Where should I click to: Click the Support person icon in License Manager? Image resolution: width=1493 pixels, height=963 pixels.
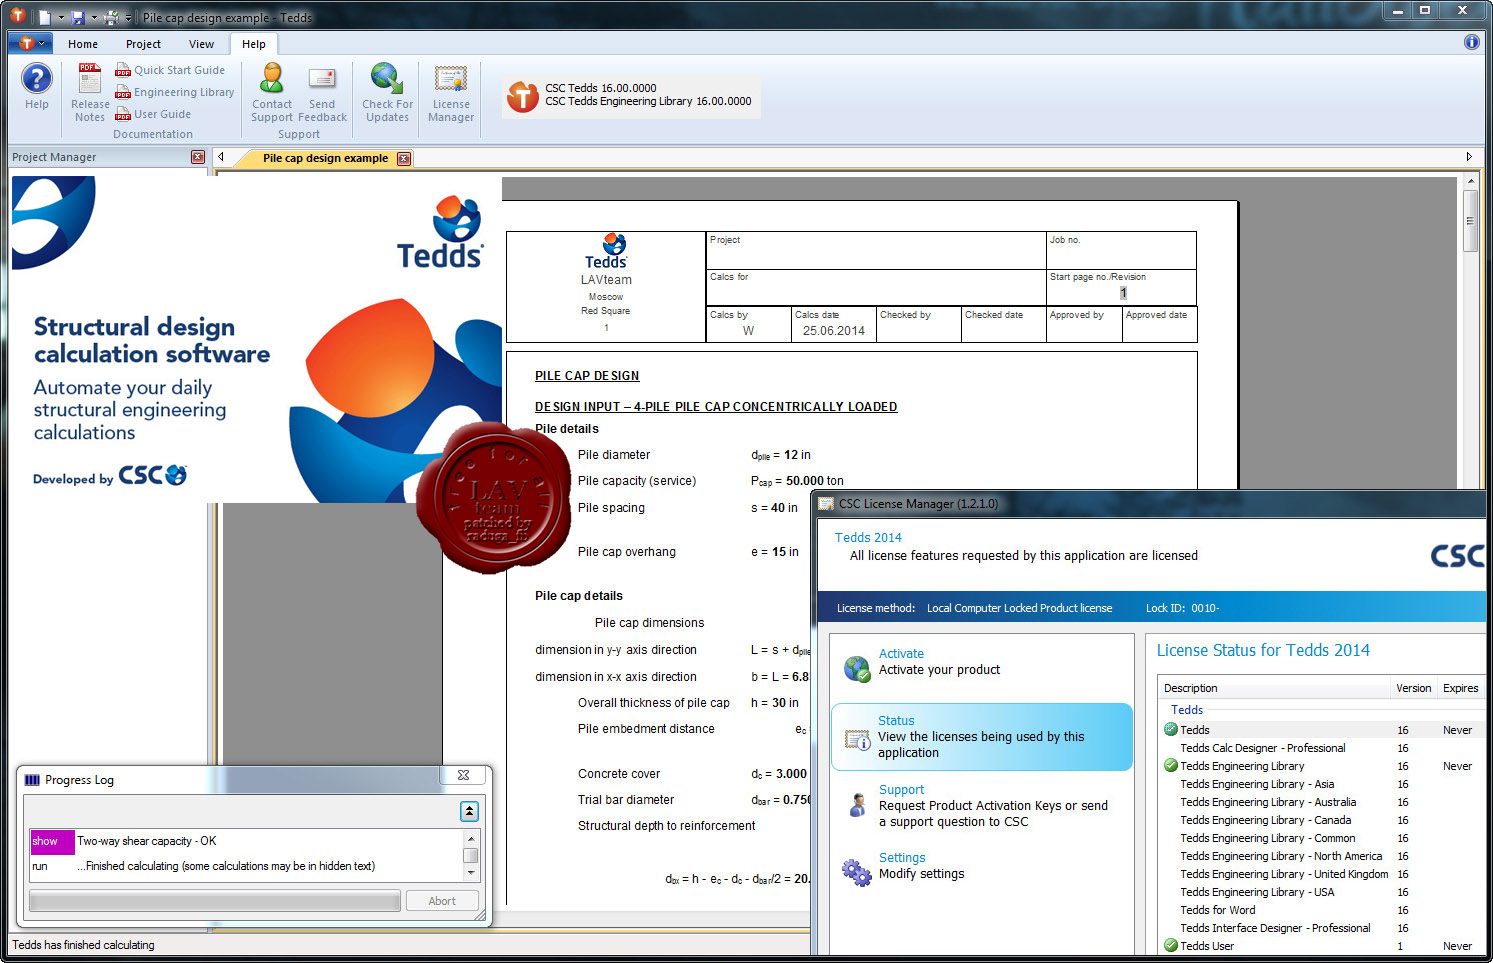point(857,805)
